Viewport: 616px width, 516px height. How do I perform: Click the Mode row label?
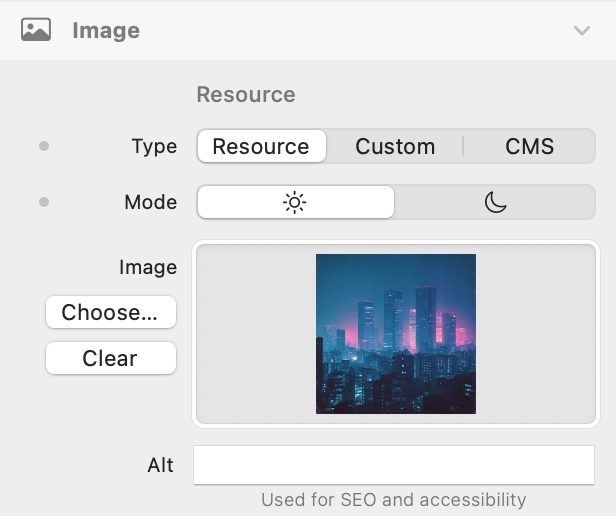(x=150, y=202)
